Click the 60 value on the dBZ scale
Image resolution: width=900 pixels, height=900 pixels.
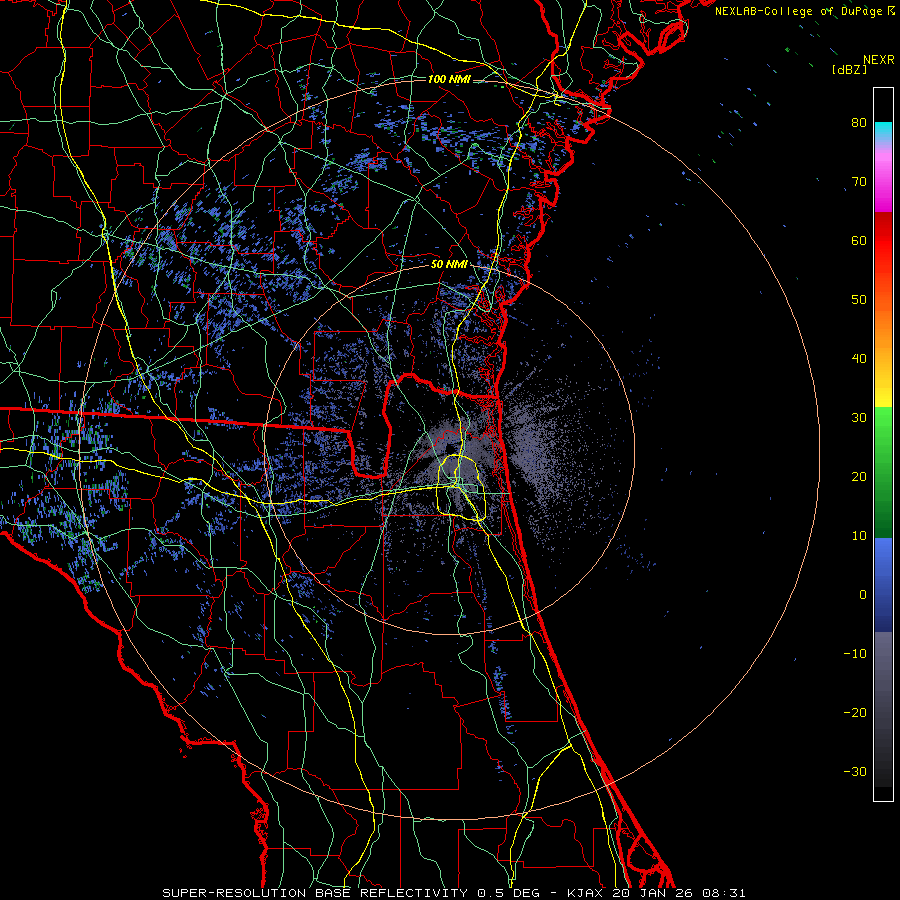point(859,240)
